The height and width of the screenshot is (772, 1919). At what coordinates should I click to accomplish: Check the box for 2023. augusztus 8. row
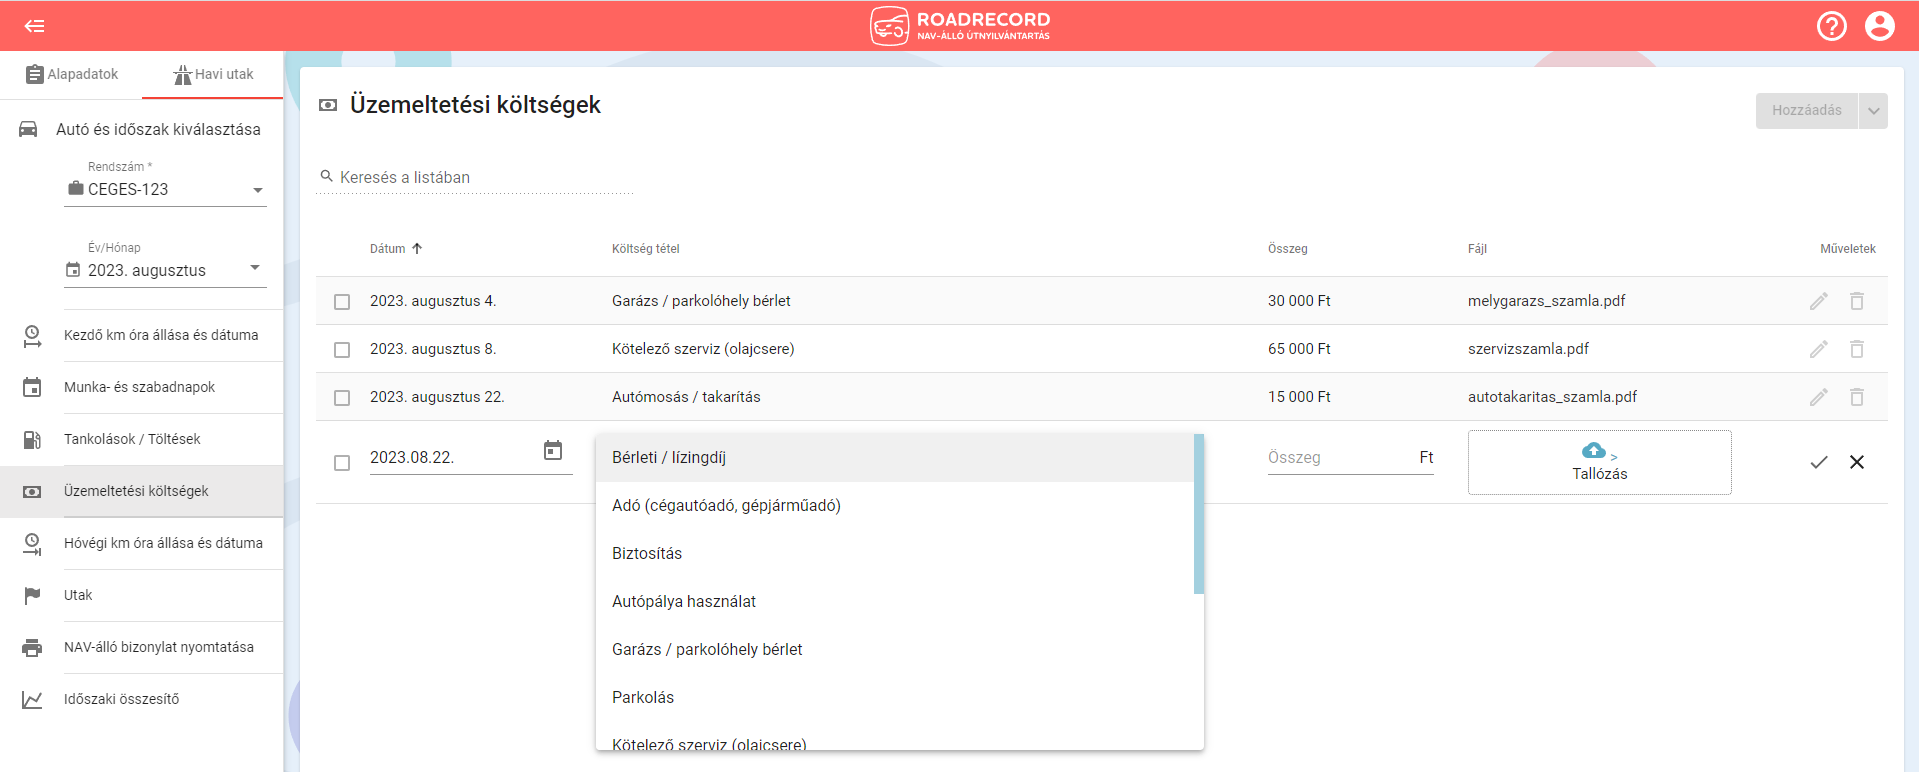click(x=342, y=350)
